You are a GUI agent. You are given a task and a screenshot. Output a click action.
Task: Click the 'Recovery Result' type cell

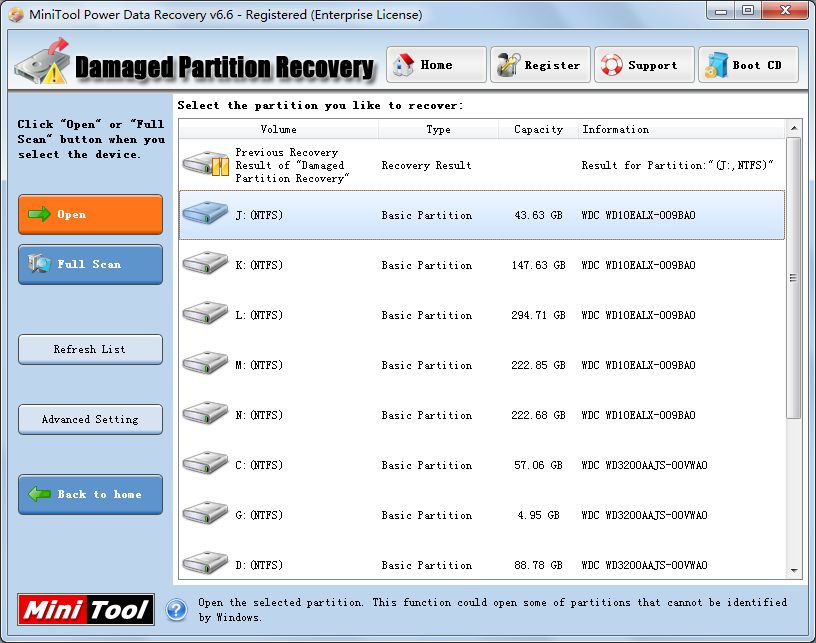pos(426,165)
